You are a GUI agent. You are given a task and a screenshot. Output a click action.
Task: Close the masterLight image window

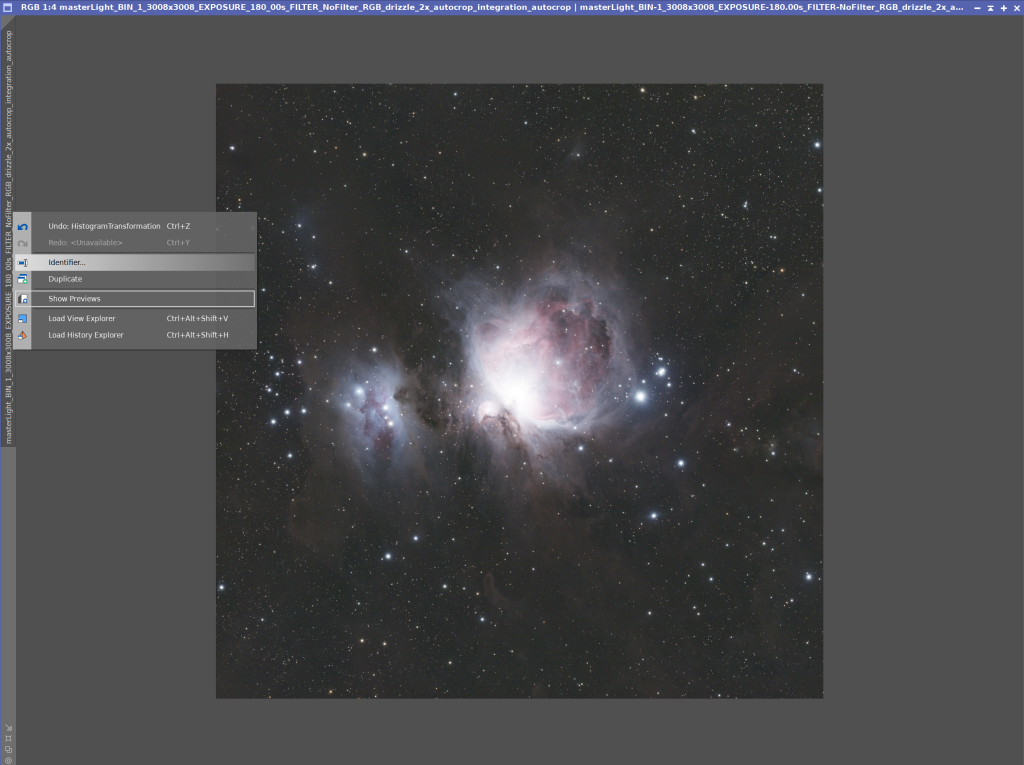(x=1016, y=7)
